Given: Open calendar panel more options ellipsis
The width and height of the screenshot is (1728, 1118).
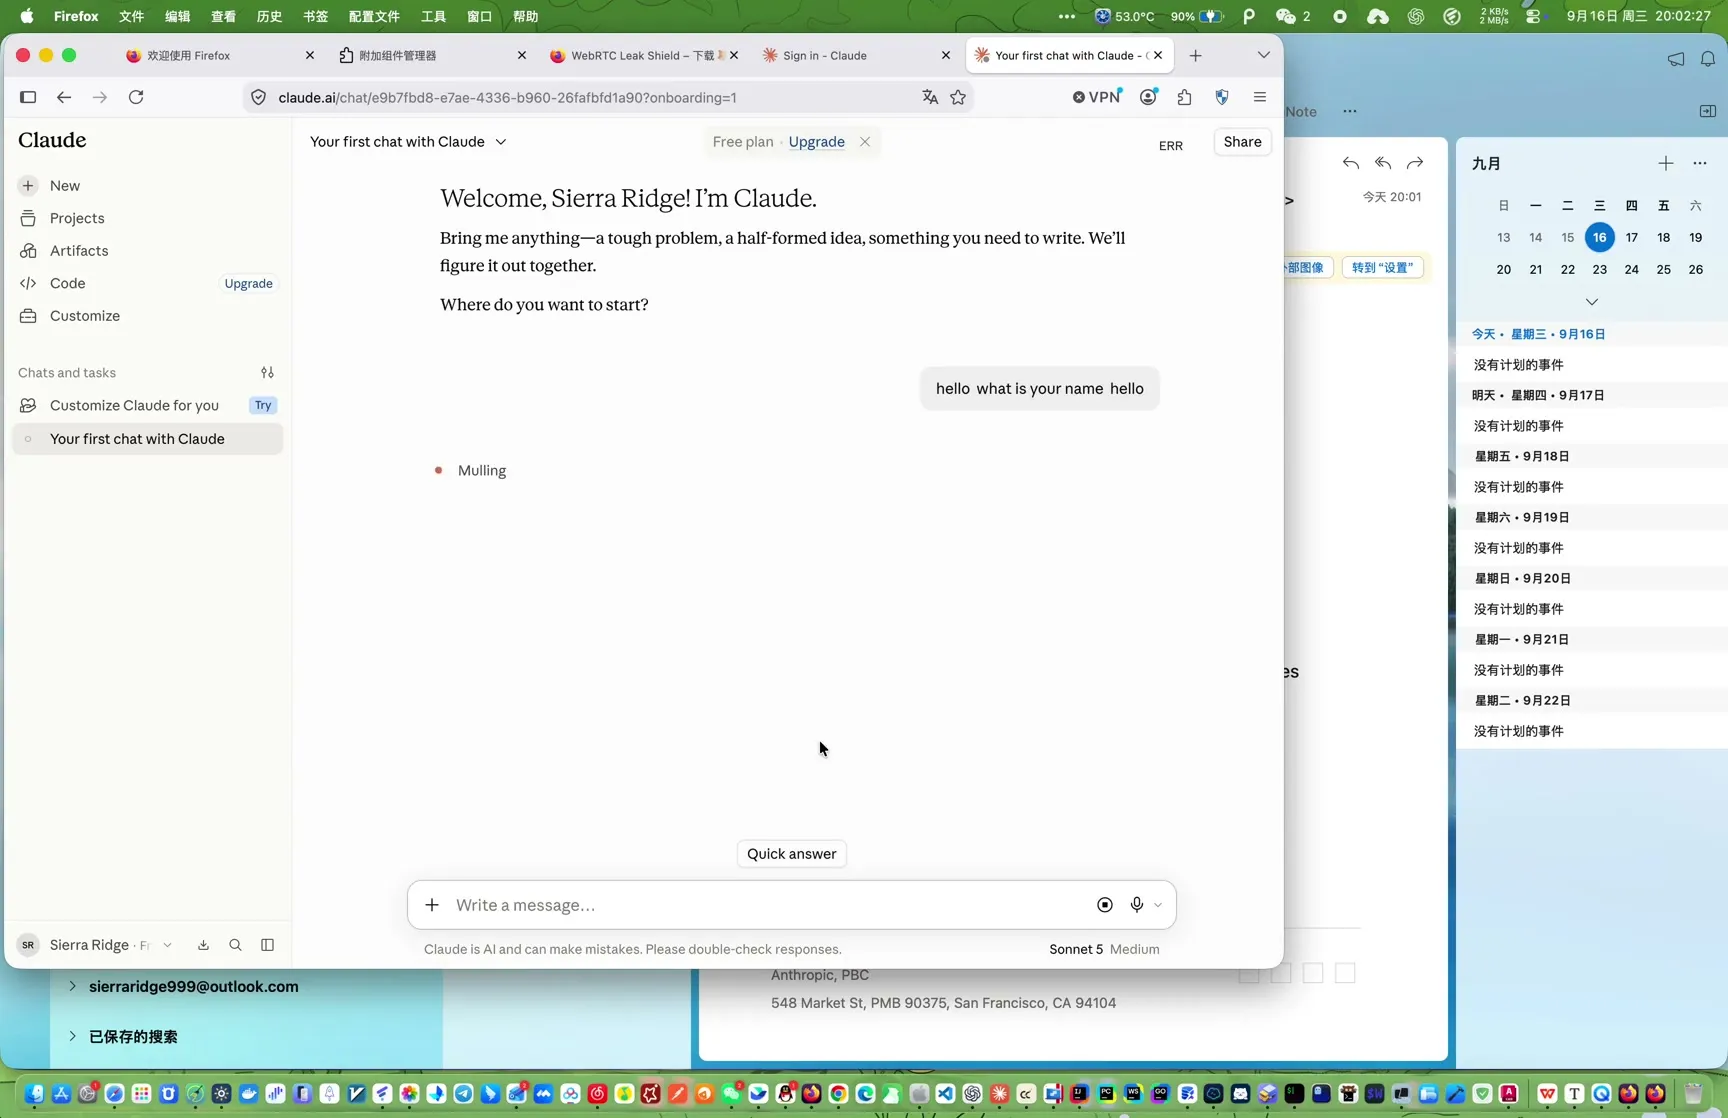Looking at the screenshot, I should (x=1700, y=163).
